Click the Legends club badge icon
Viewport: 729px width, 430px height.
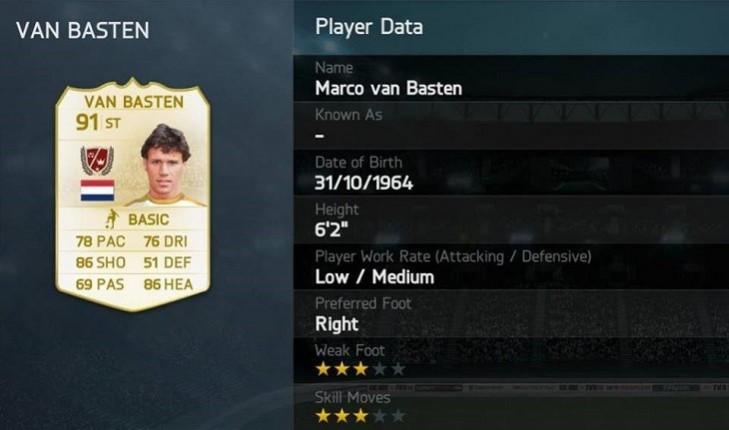97,160
